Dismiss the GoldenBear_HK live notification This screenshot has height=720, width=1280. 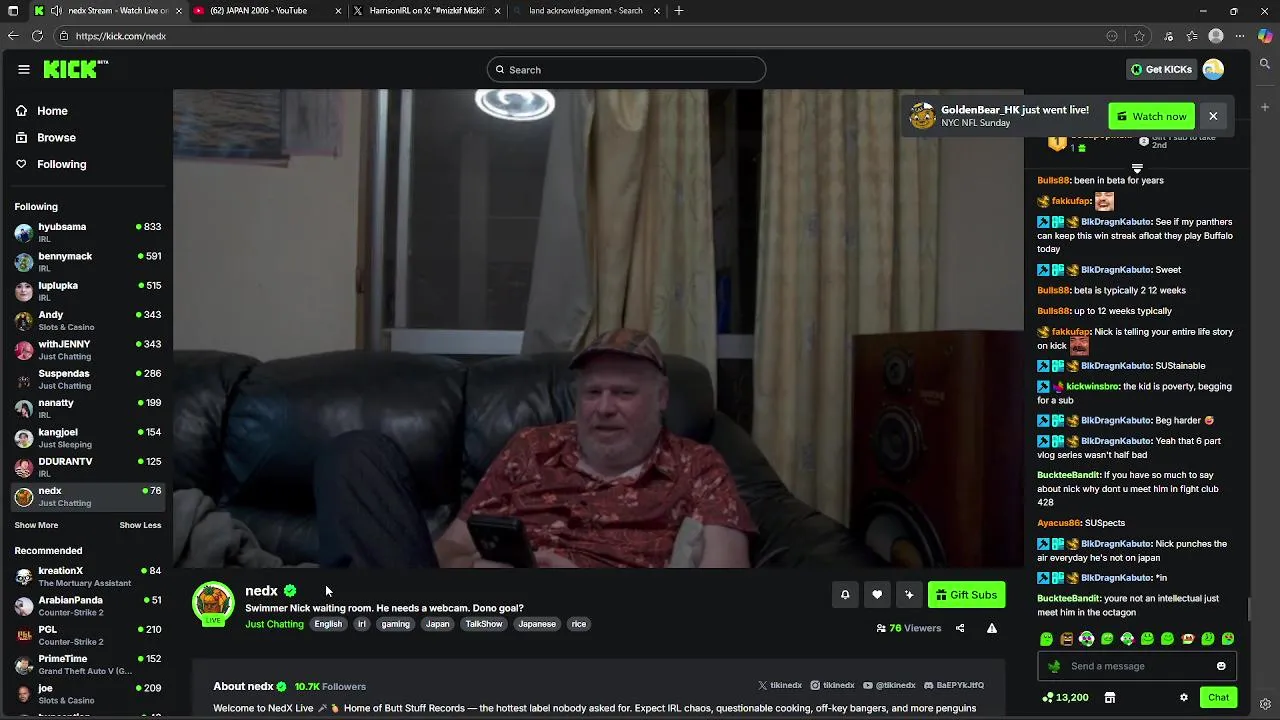pos(1213,116)
